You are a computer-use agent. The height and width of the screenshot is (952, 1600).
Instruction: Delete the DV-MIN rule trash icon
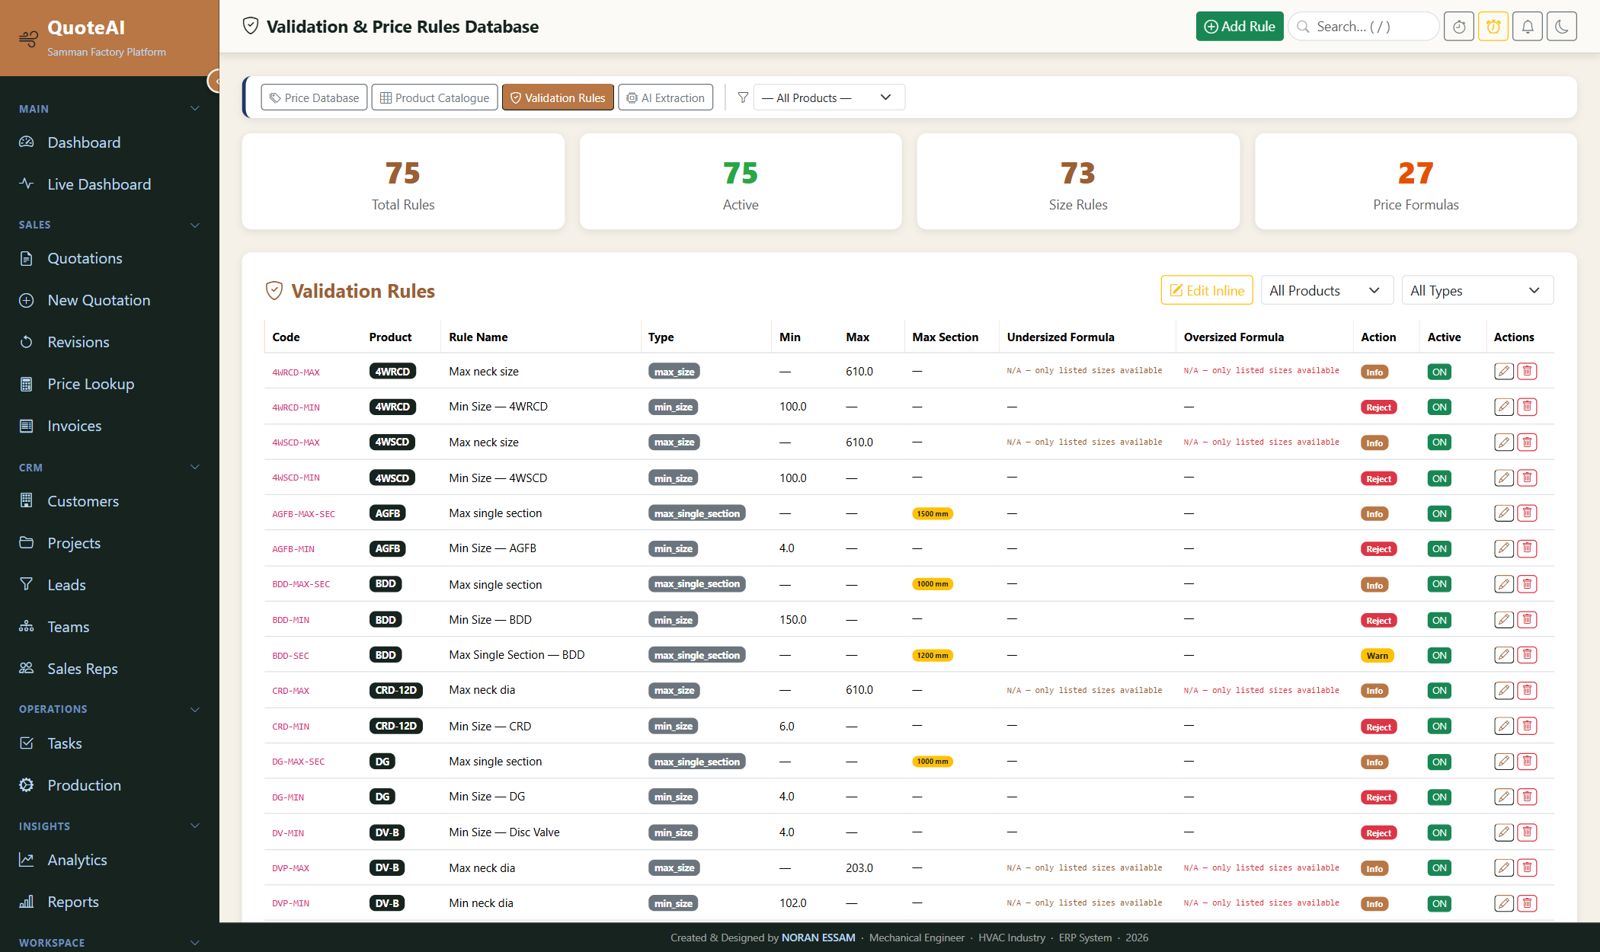[1527, 832]
